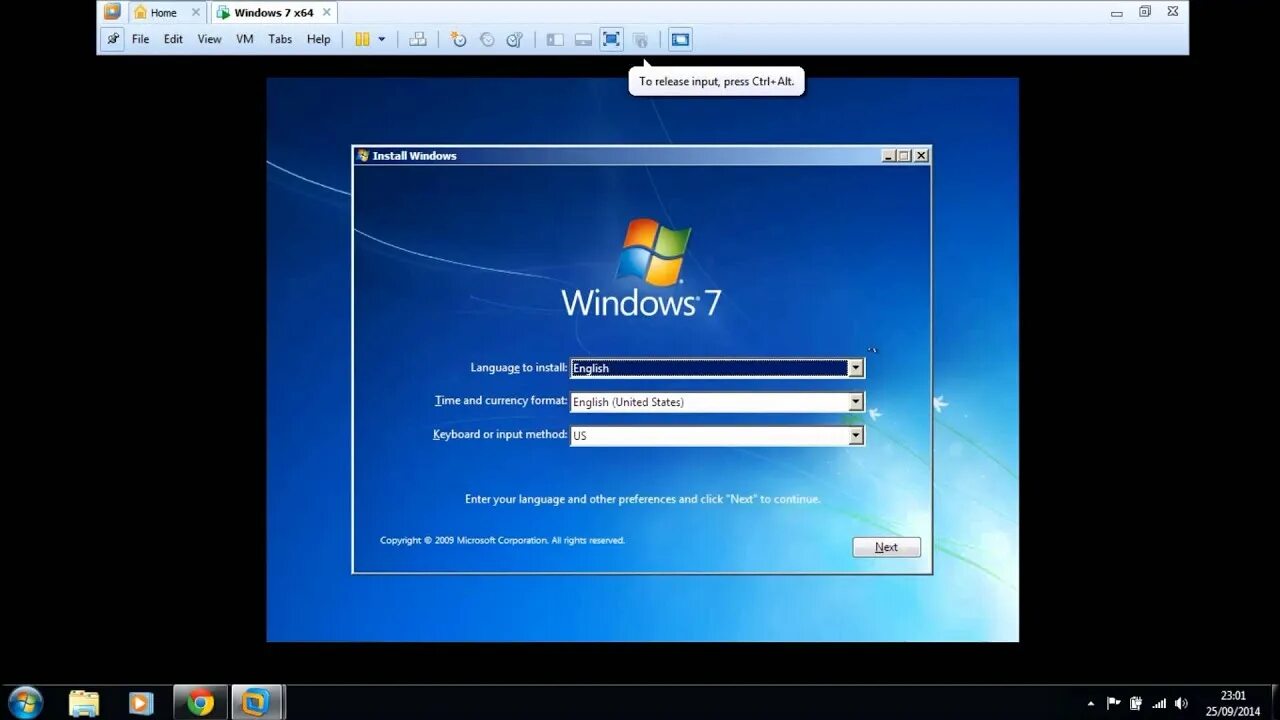Open the VM menu
1280x720 pixels.
[x=244, y=39]
